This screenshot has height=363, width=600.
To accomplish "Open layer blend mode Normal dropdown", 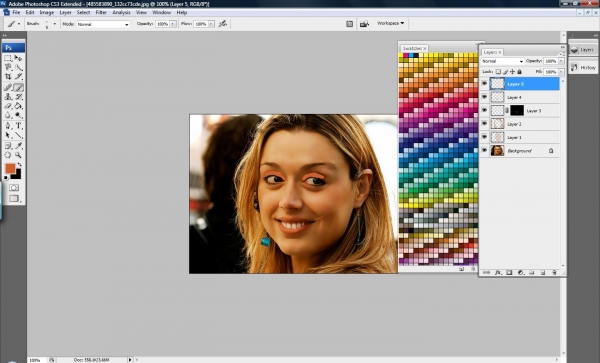I will point(502,61).
